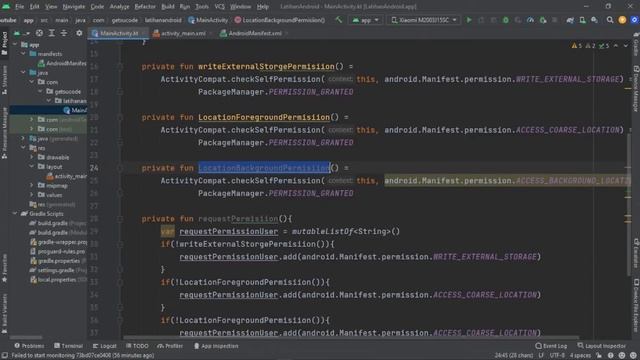Start debugging with the green bug icon

point(505,20)
